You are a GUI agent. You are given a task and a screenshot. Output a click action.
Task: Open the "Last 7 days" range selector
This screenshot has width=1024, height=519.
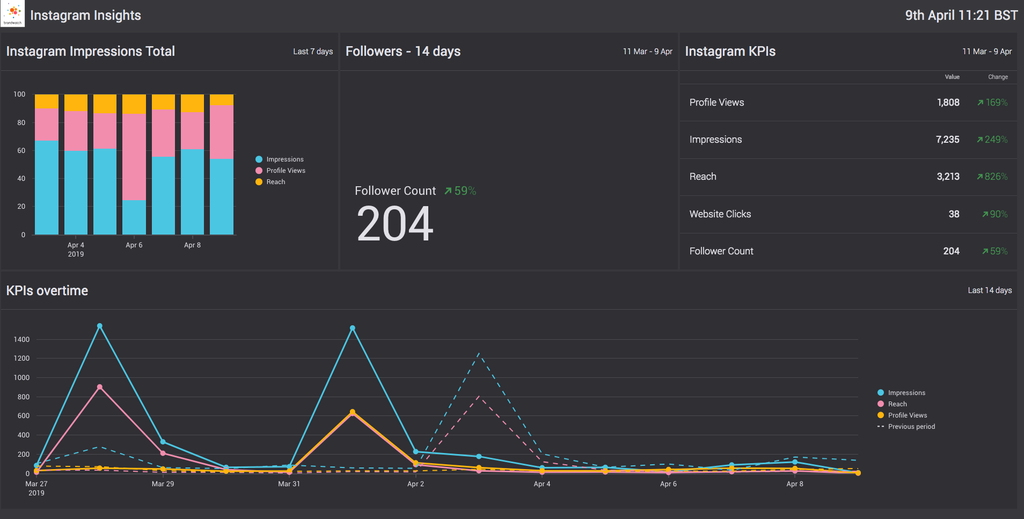tap(312, 52)
